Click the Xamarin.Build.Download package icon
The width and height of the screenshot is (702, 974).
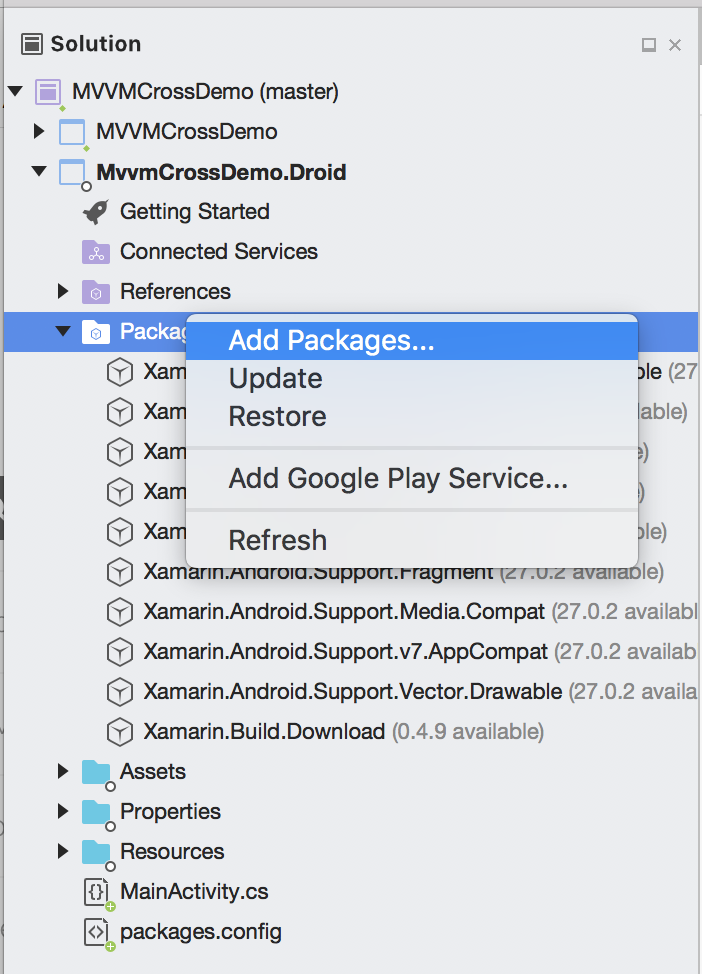(x=120, y=732)
